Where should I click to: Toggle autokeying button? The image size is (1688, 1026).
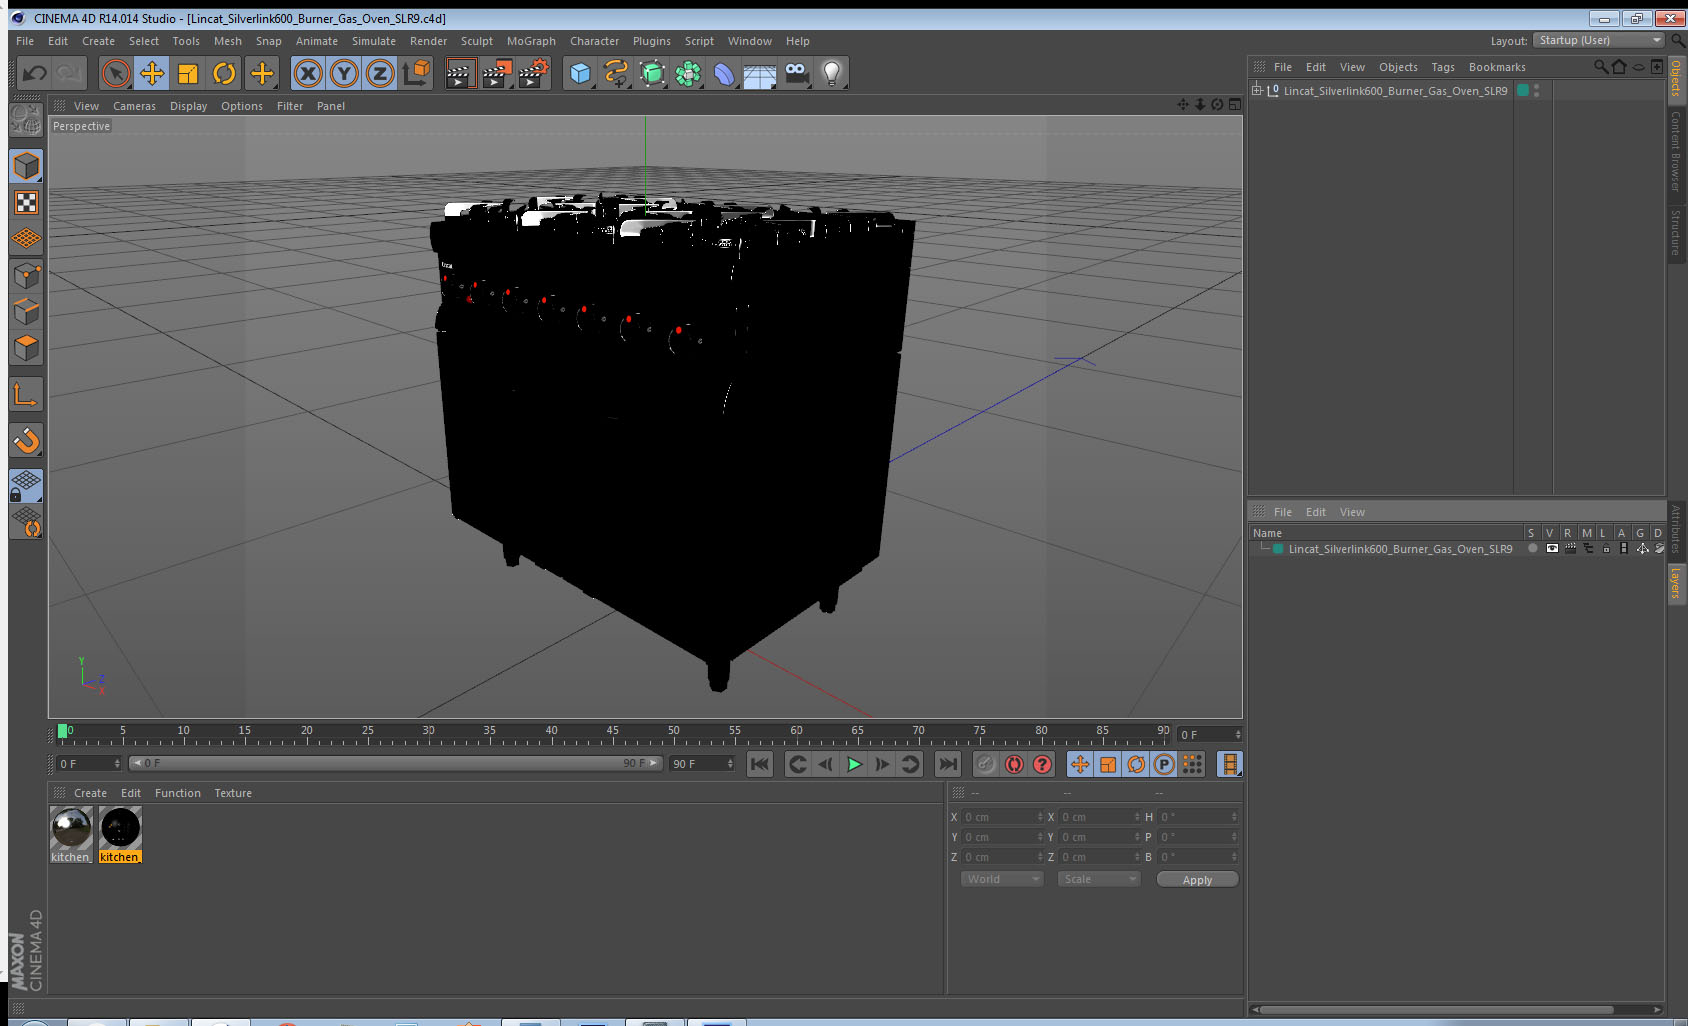1014,764
